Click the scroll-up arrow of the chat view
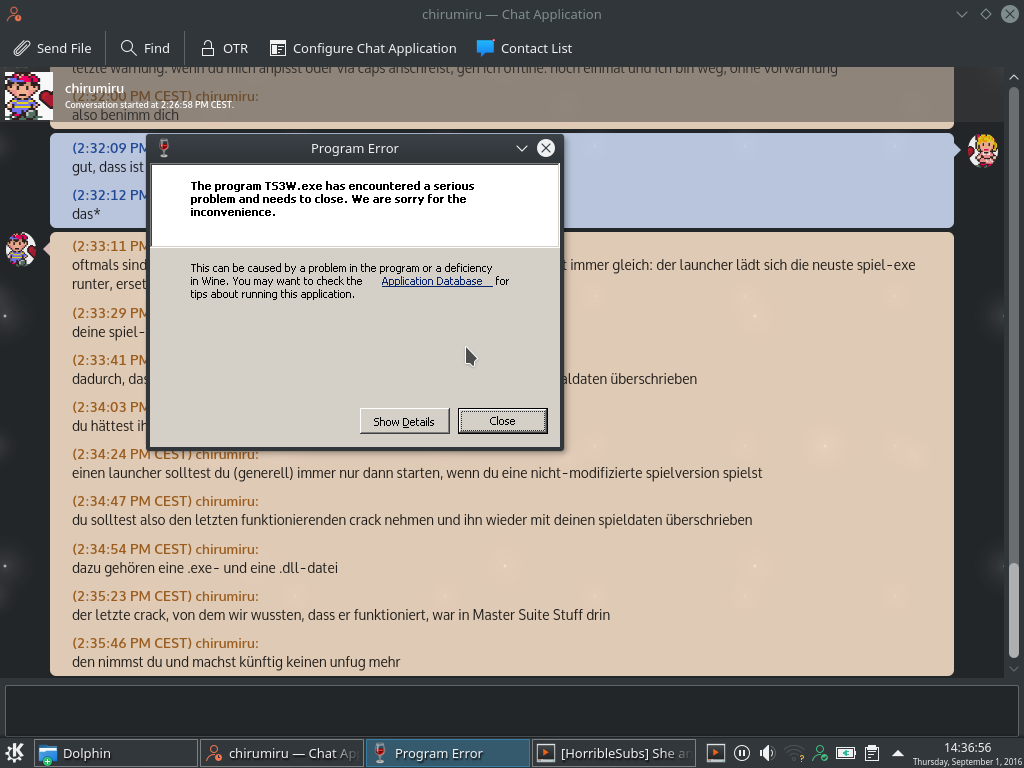The height and width of the screenshot is (768, 1024). tap(1013, 76)
